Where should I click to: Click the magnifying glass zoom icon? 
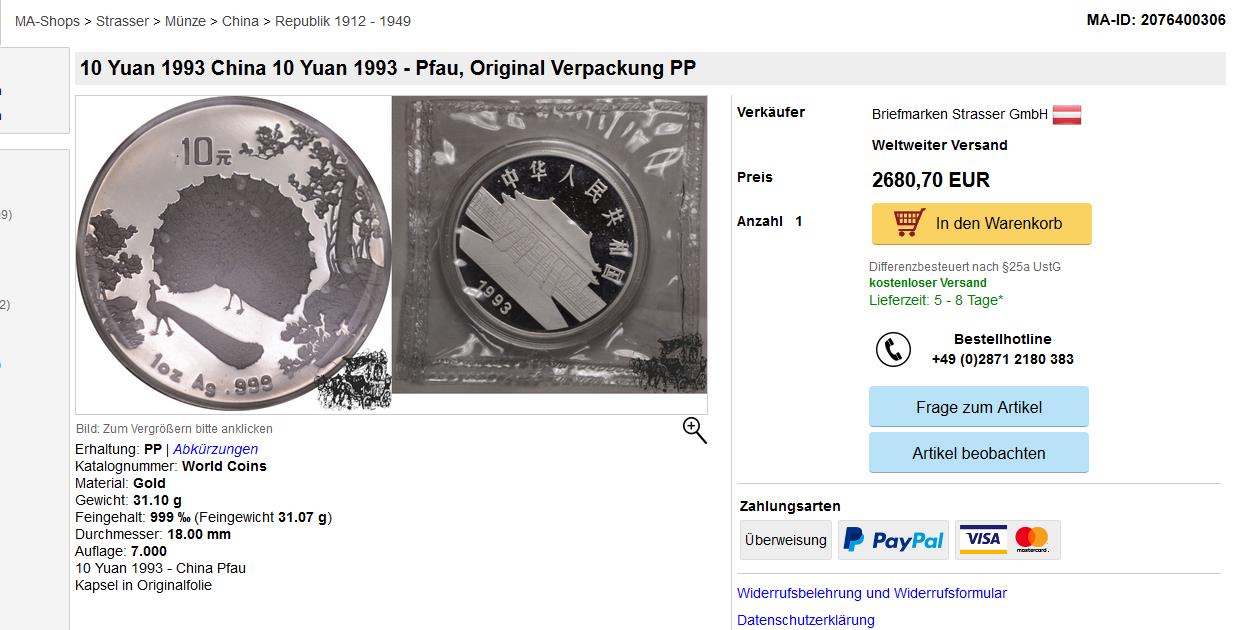pyautogui.click(x=695, y=430)
